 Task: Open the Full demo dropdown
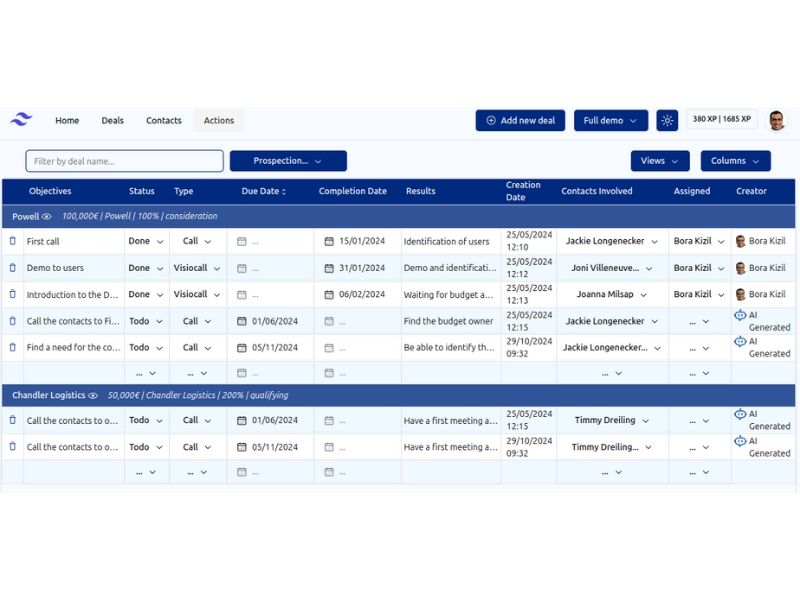(611, 120)
